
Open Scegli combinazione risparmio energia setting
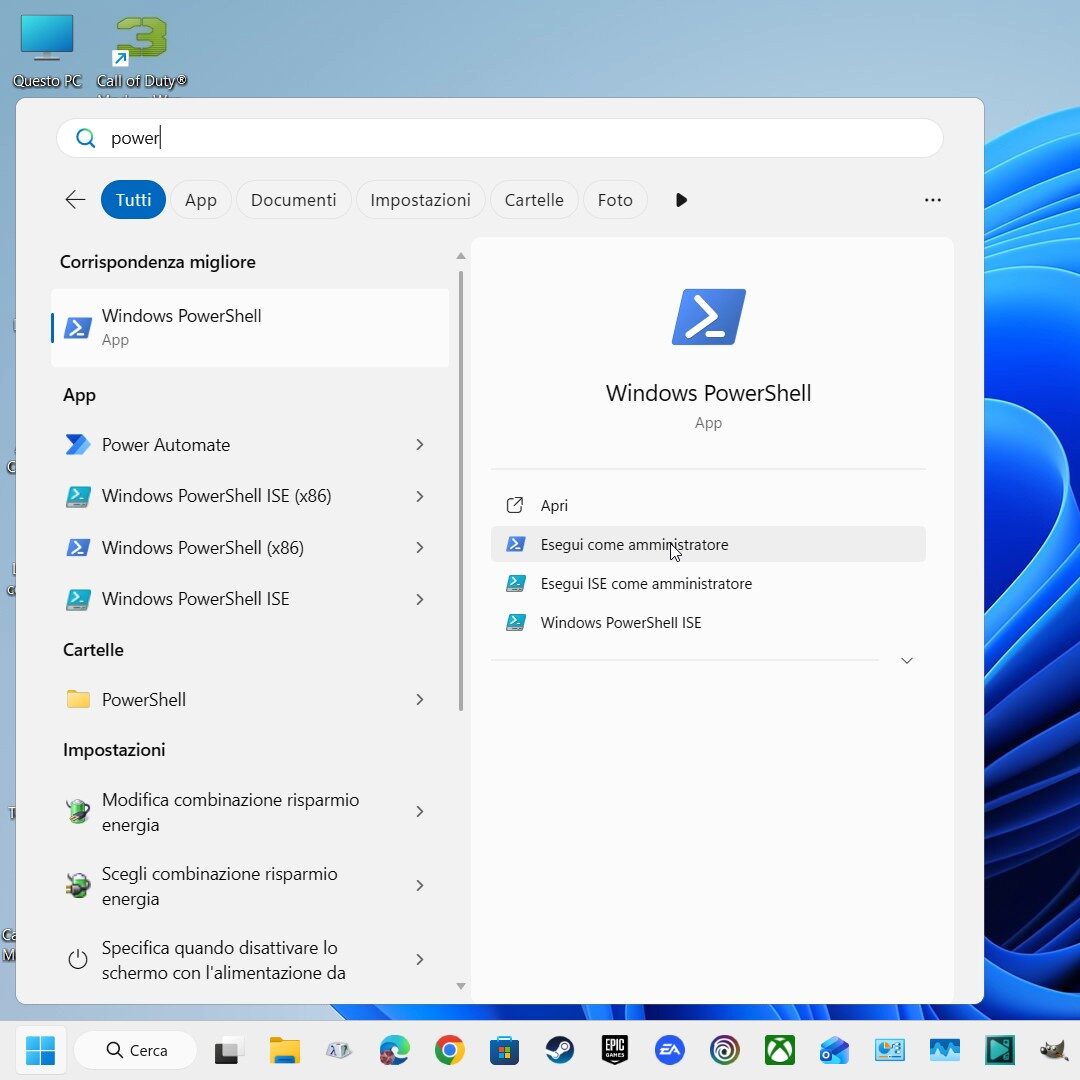point(250,886)
